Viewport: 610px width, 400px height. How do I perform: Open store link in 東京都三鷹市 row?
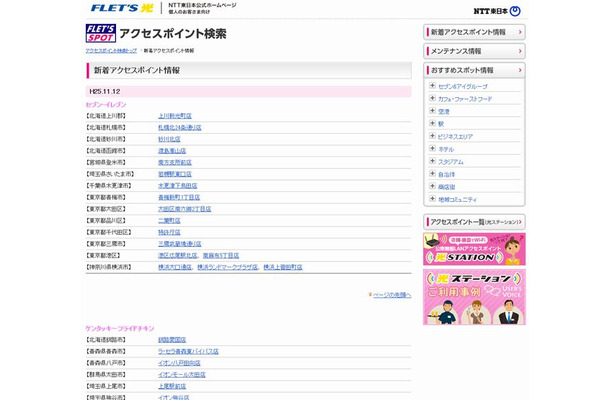(180, 244)
